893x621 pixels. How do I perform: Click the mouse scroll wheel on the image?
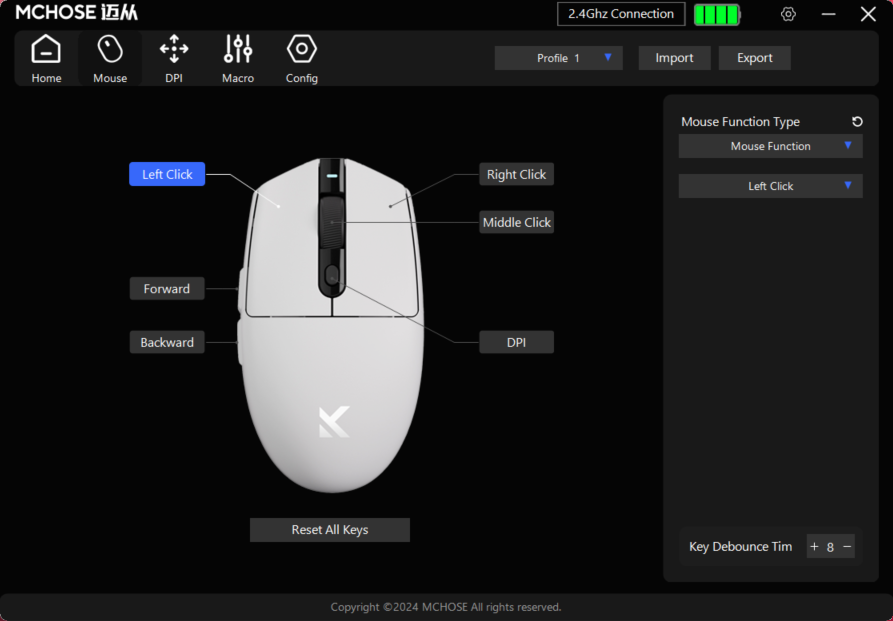point(331,222)
